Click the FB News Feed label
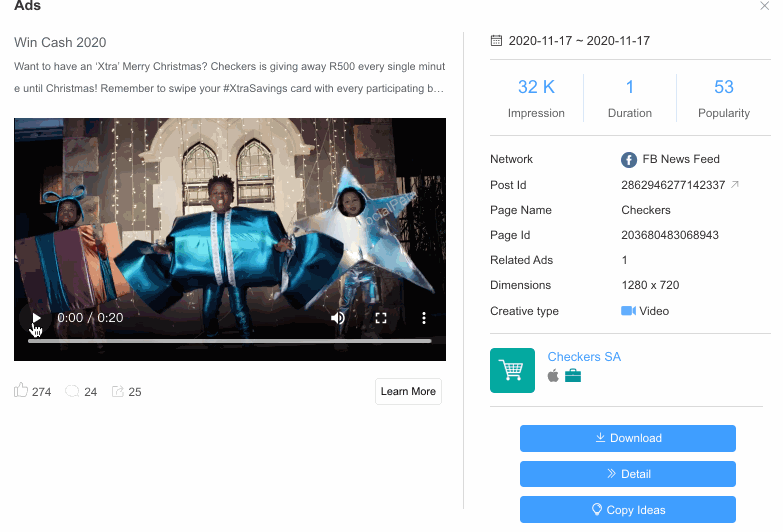This screenshot has width=783, height=532. [681, 159]
